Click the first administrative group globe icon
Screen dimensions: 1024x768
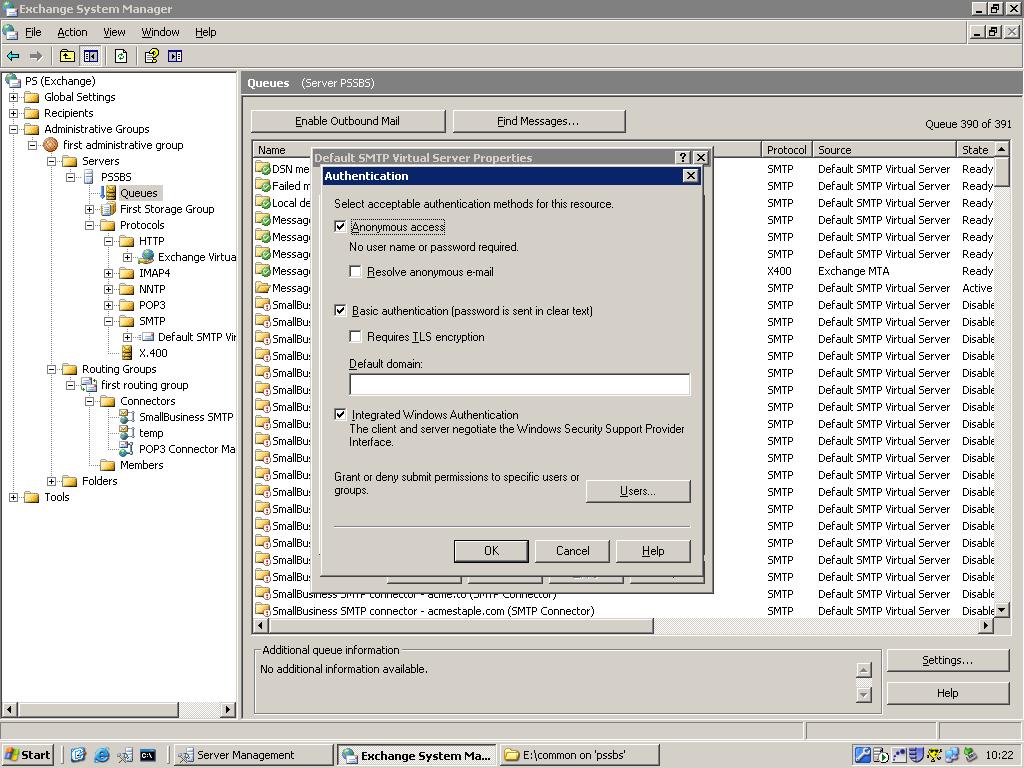pyautogui.click(x=51, y=145)
